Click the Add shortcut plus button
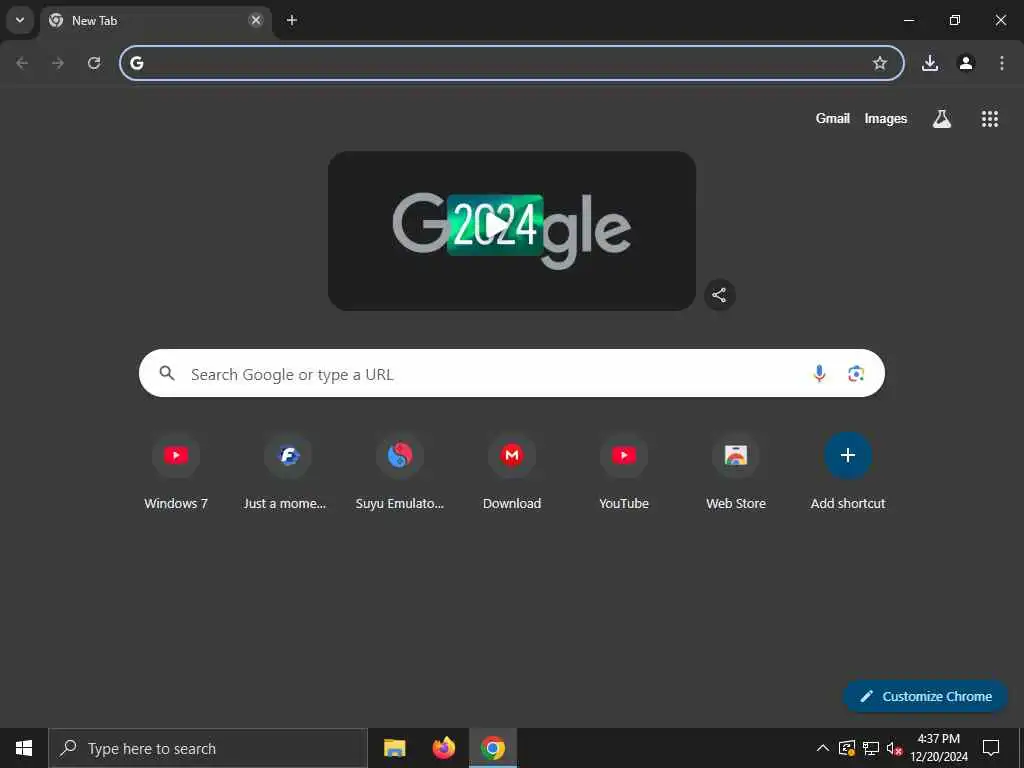The image size is (1024, 768). [848, 455]
